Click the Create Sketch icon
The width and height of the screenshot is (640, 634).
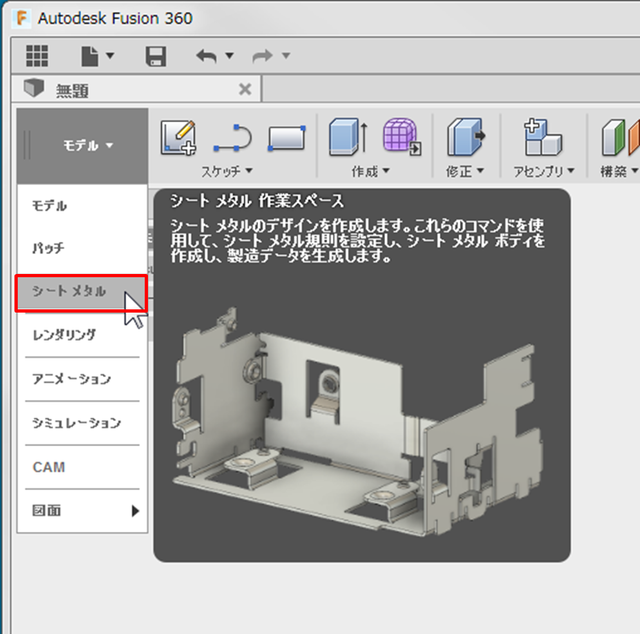[178, 138]
